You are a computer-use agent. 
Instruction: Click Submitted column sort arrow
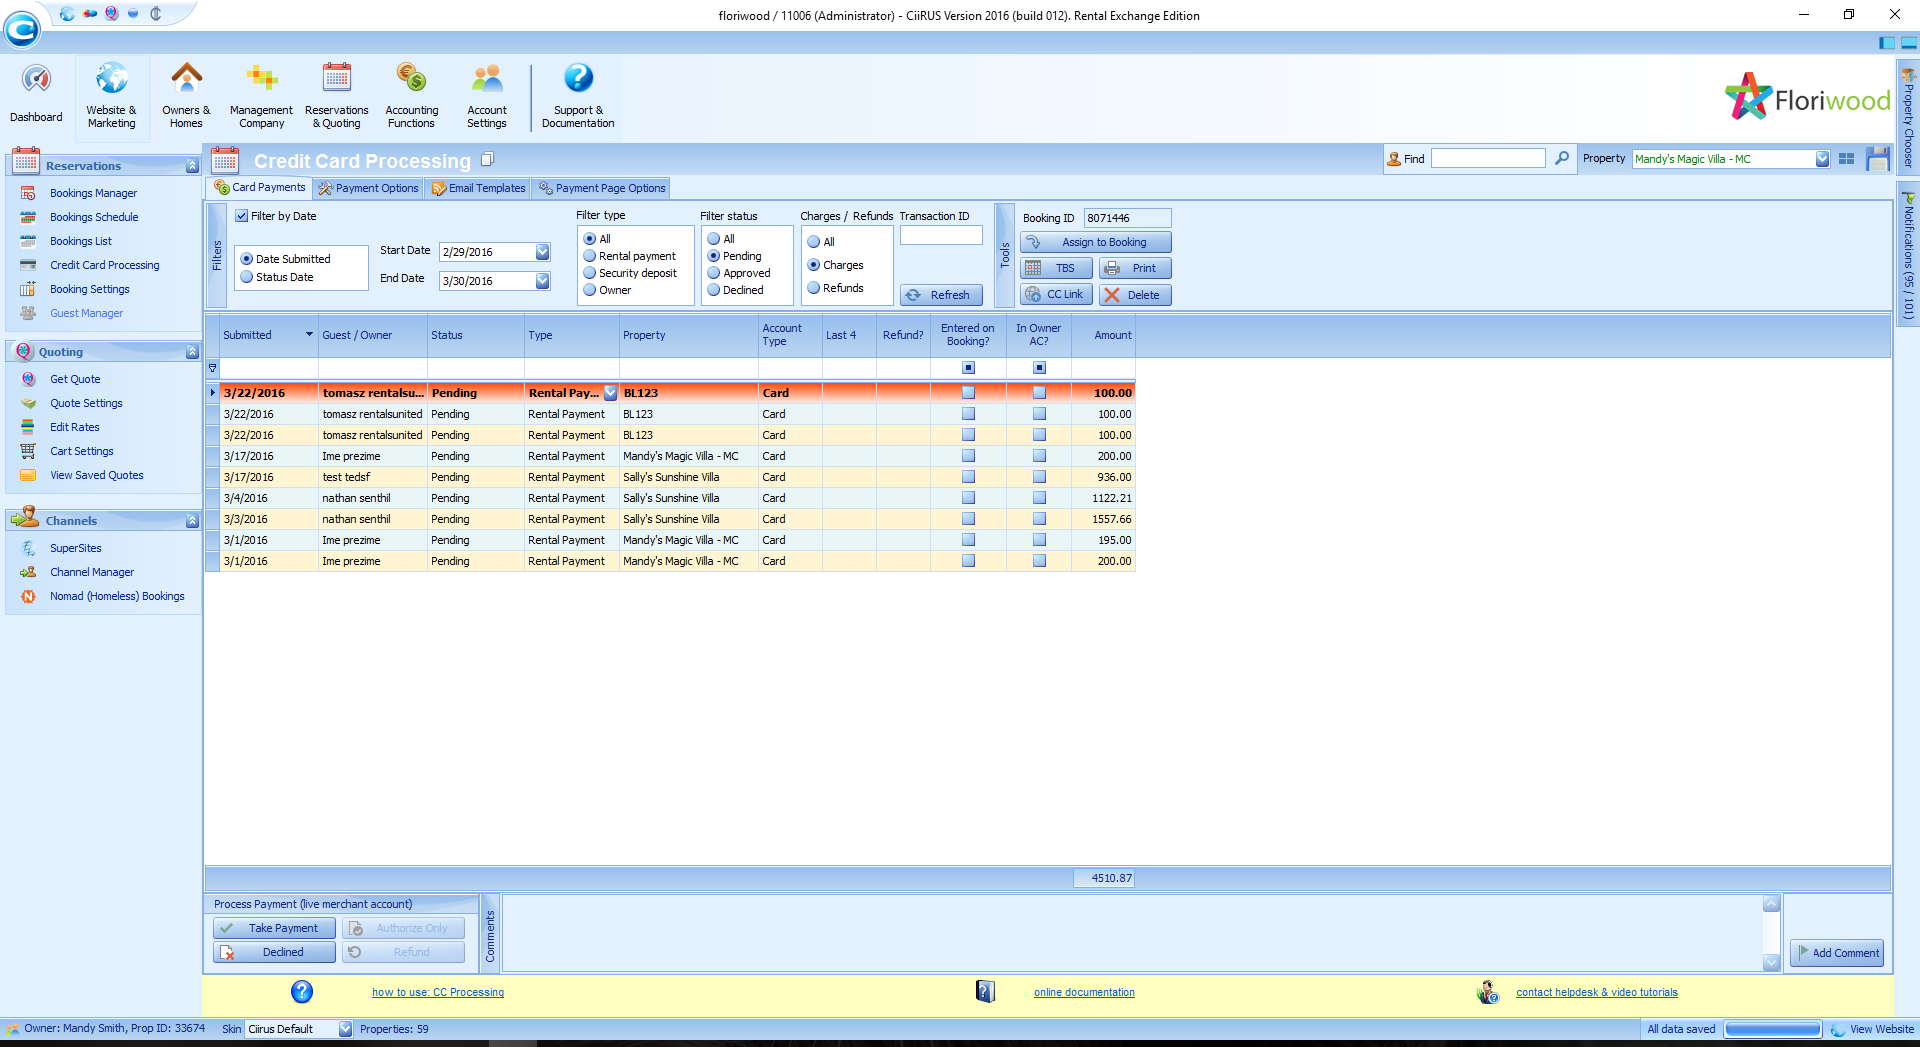coord(309,334)
